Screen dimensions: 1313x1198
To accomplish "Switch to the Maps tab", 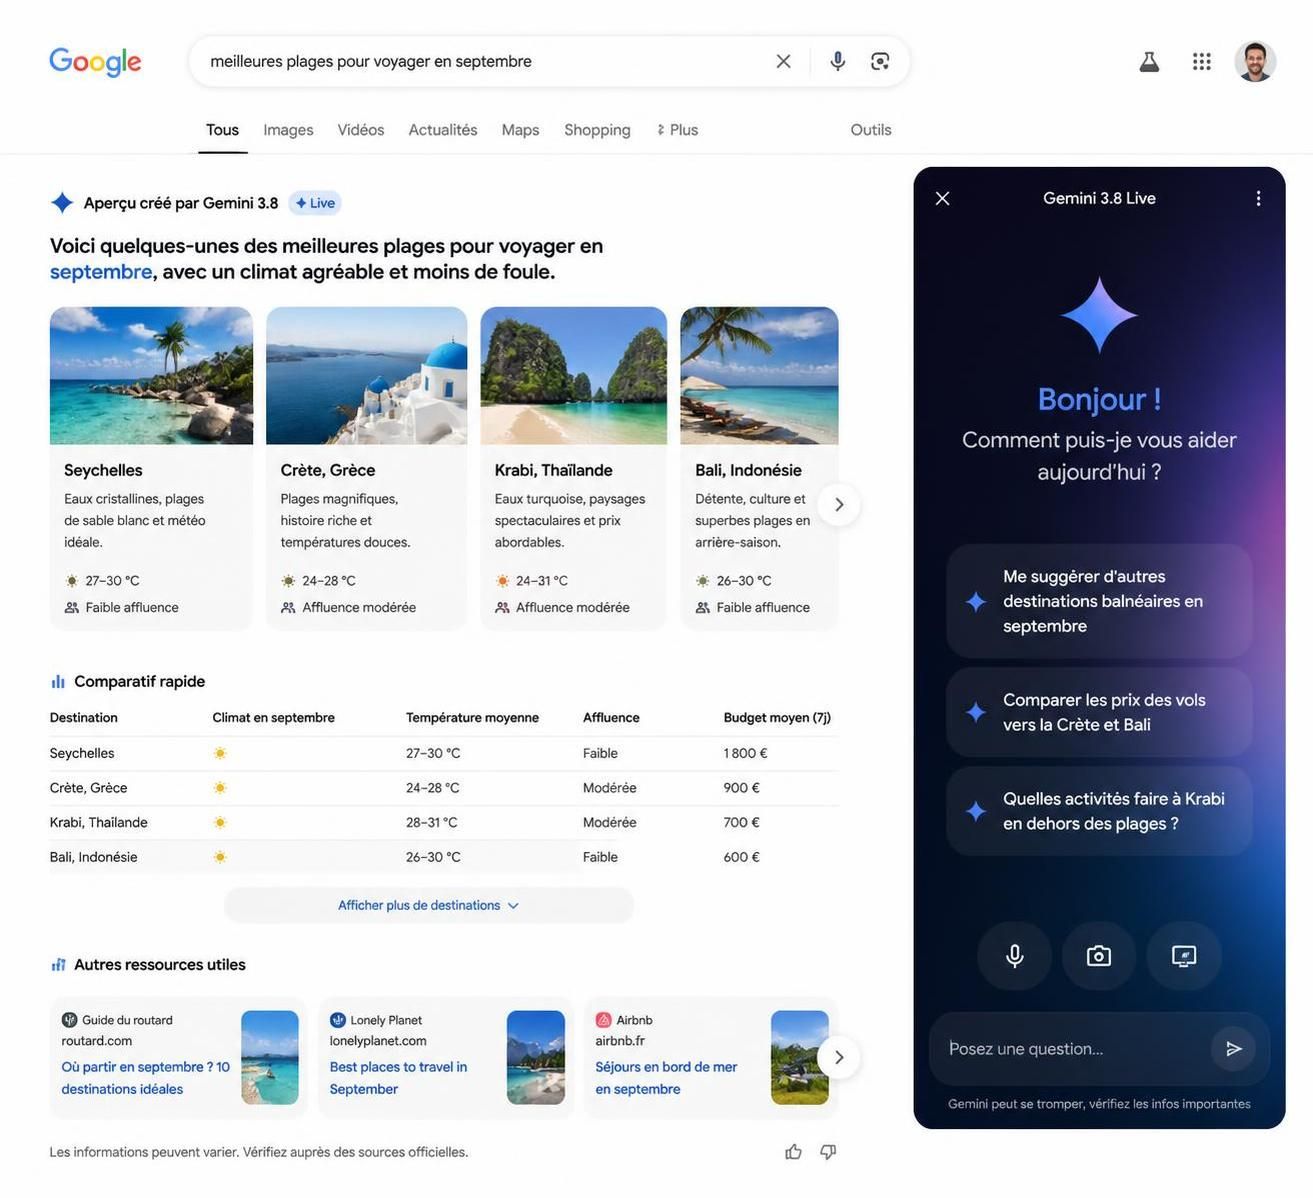I will point(520,130).
